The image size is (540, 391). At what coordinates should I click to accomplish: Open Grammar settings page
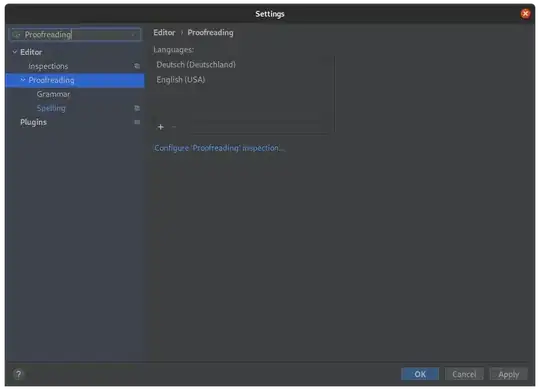tap(53, 94)
